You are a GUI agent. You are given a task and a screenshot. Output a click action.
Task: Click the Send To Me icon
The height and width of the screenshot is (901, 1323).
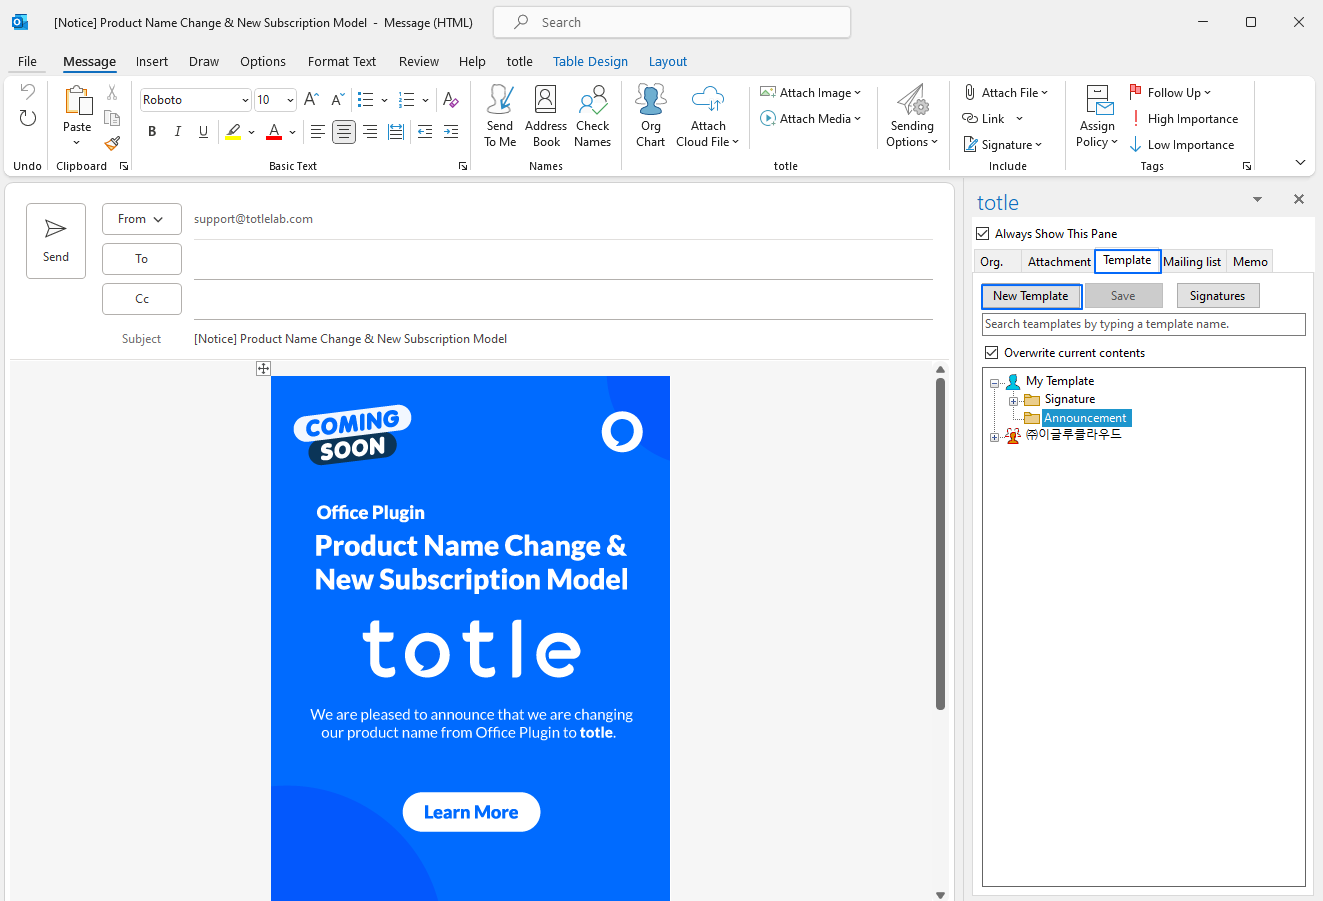[500, 116]
